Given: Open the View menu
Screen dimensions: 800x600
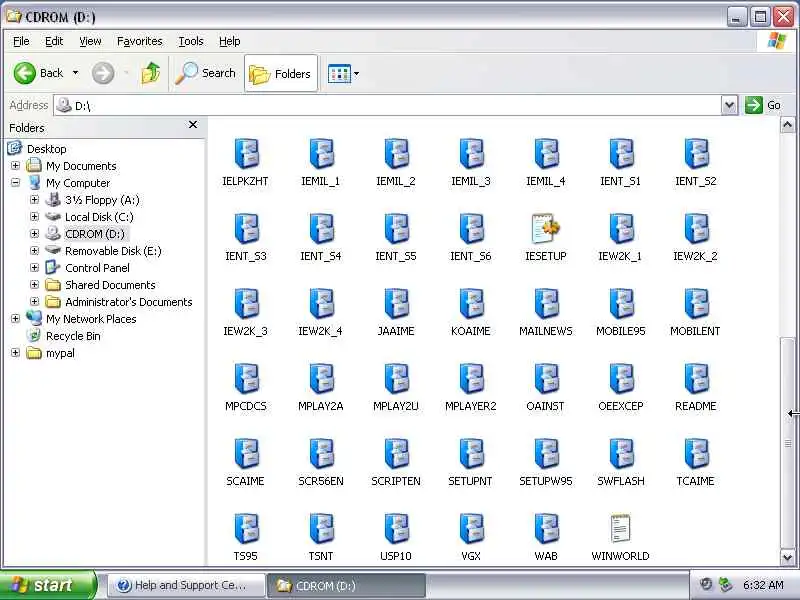Looking at the screenshot, I should [90, 41].
